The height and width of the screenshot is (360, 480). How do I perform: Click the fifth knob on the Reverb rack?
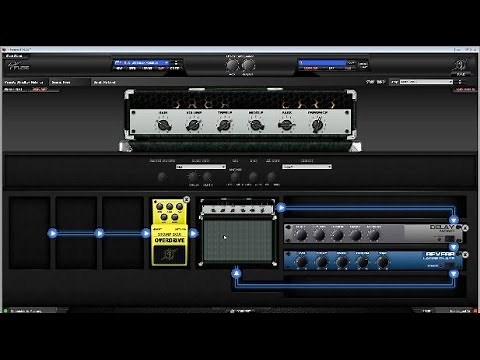coord(383,262)
